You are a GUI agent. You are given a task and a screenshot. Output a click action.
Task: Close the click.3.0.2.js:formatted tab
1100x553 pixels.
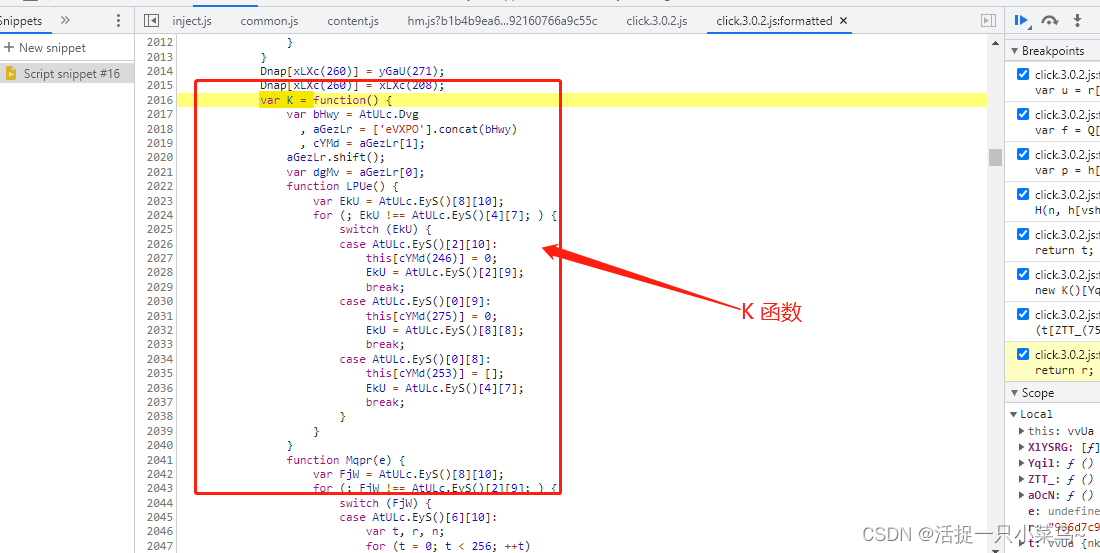844,21
